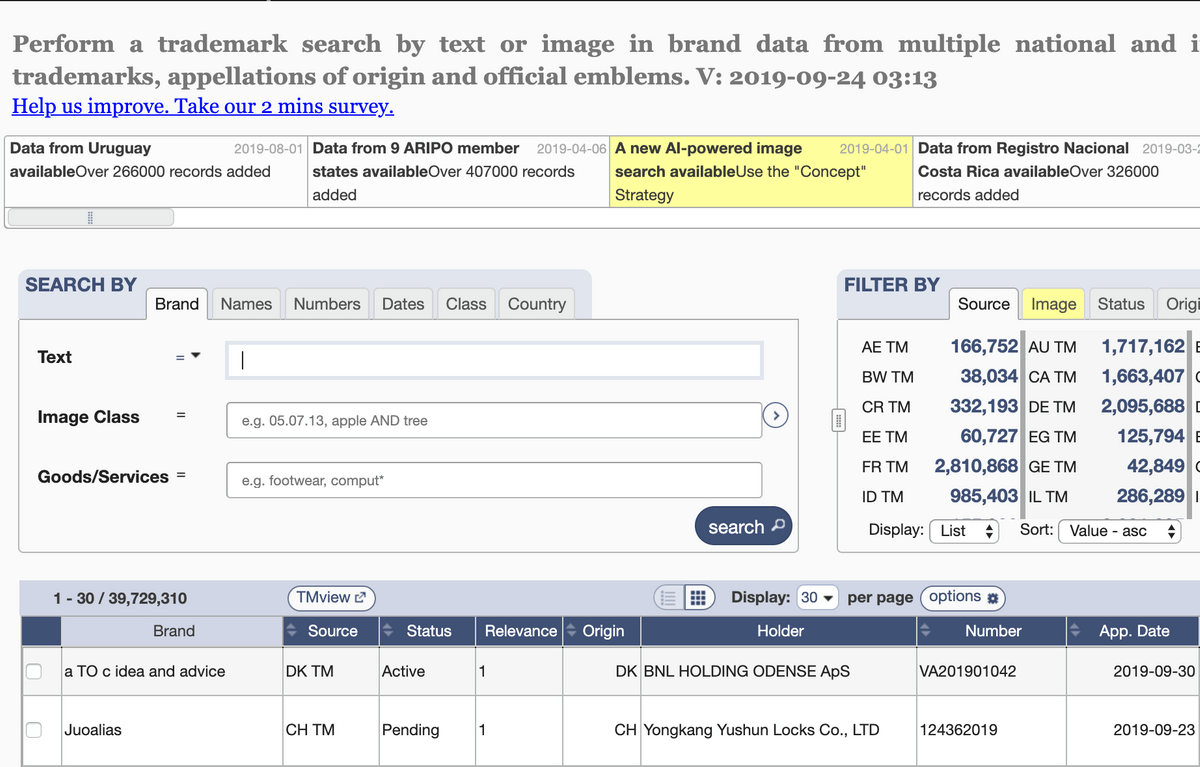
Task: Open the results options gear
Action: tap(962, 597)
